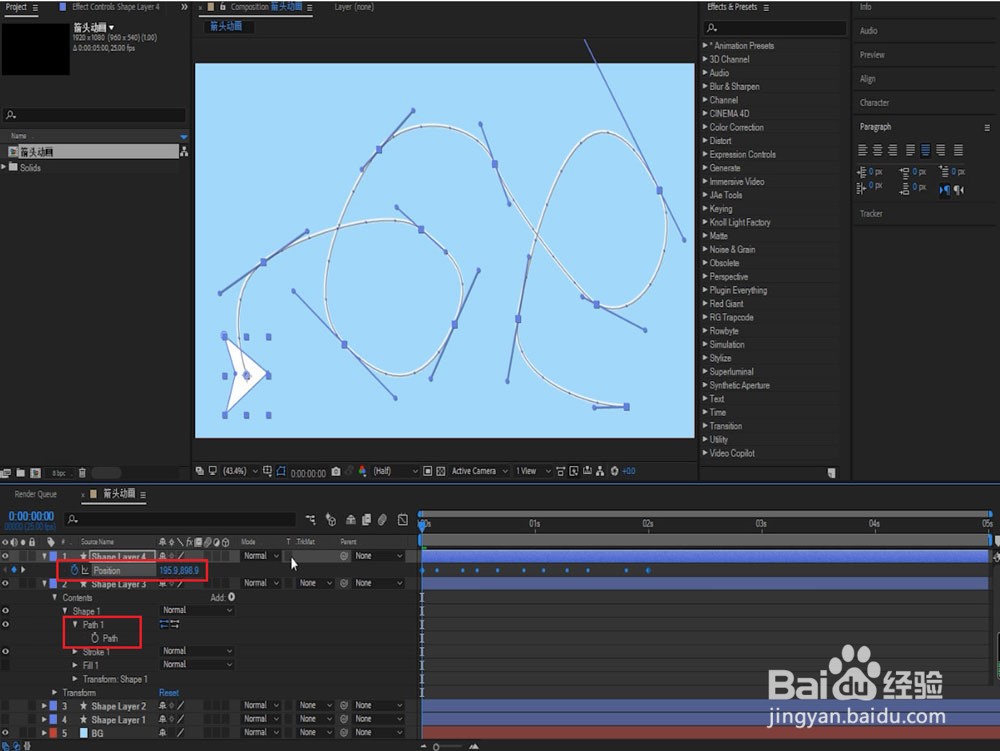Open the Align panel tab
This screenshot has height=751, width=1000.
point(867,79)
